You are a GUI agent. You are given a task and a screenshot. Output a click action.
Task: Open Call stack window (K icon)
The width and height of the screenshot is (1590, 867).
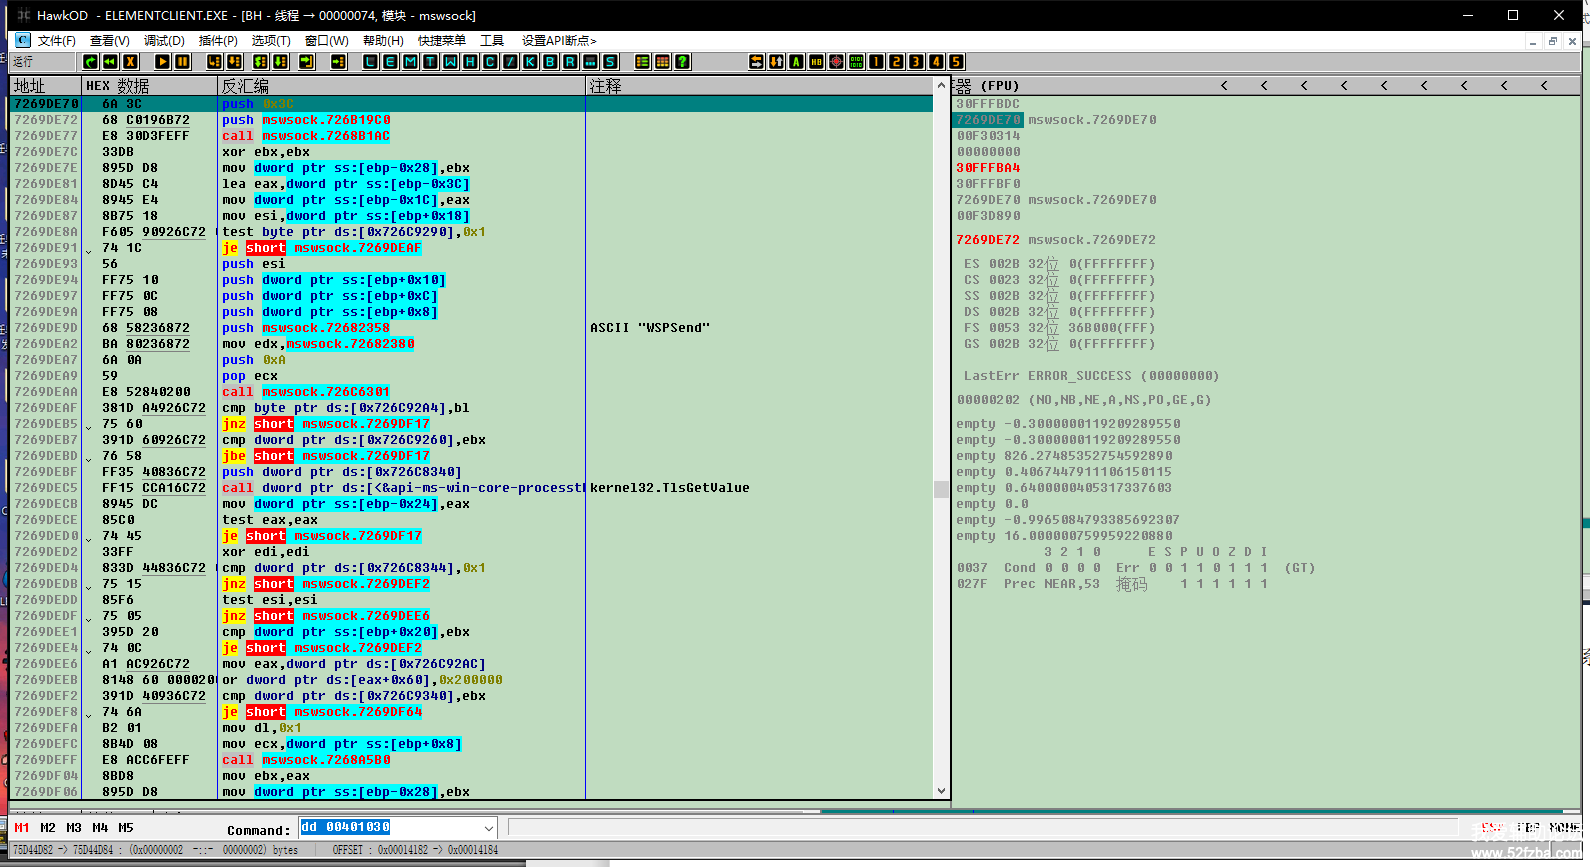[530, 62]
